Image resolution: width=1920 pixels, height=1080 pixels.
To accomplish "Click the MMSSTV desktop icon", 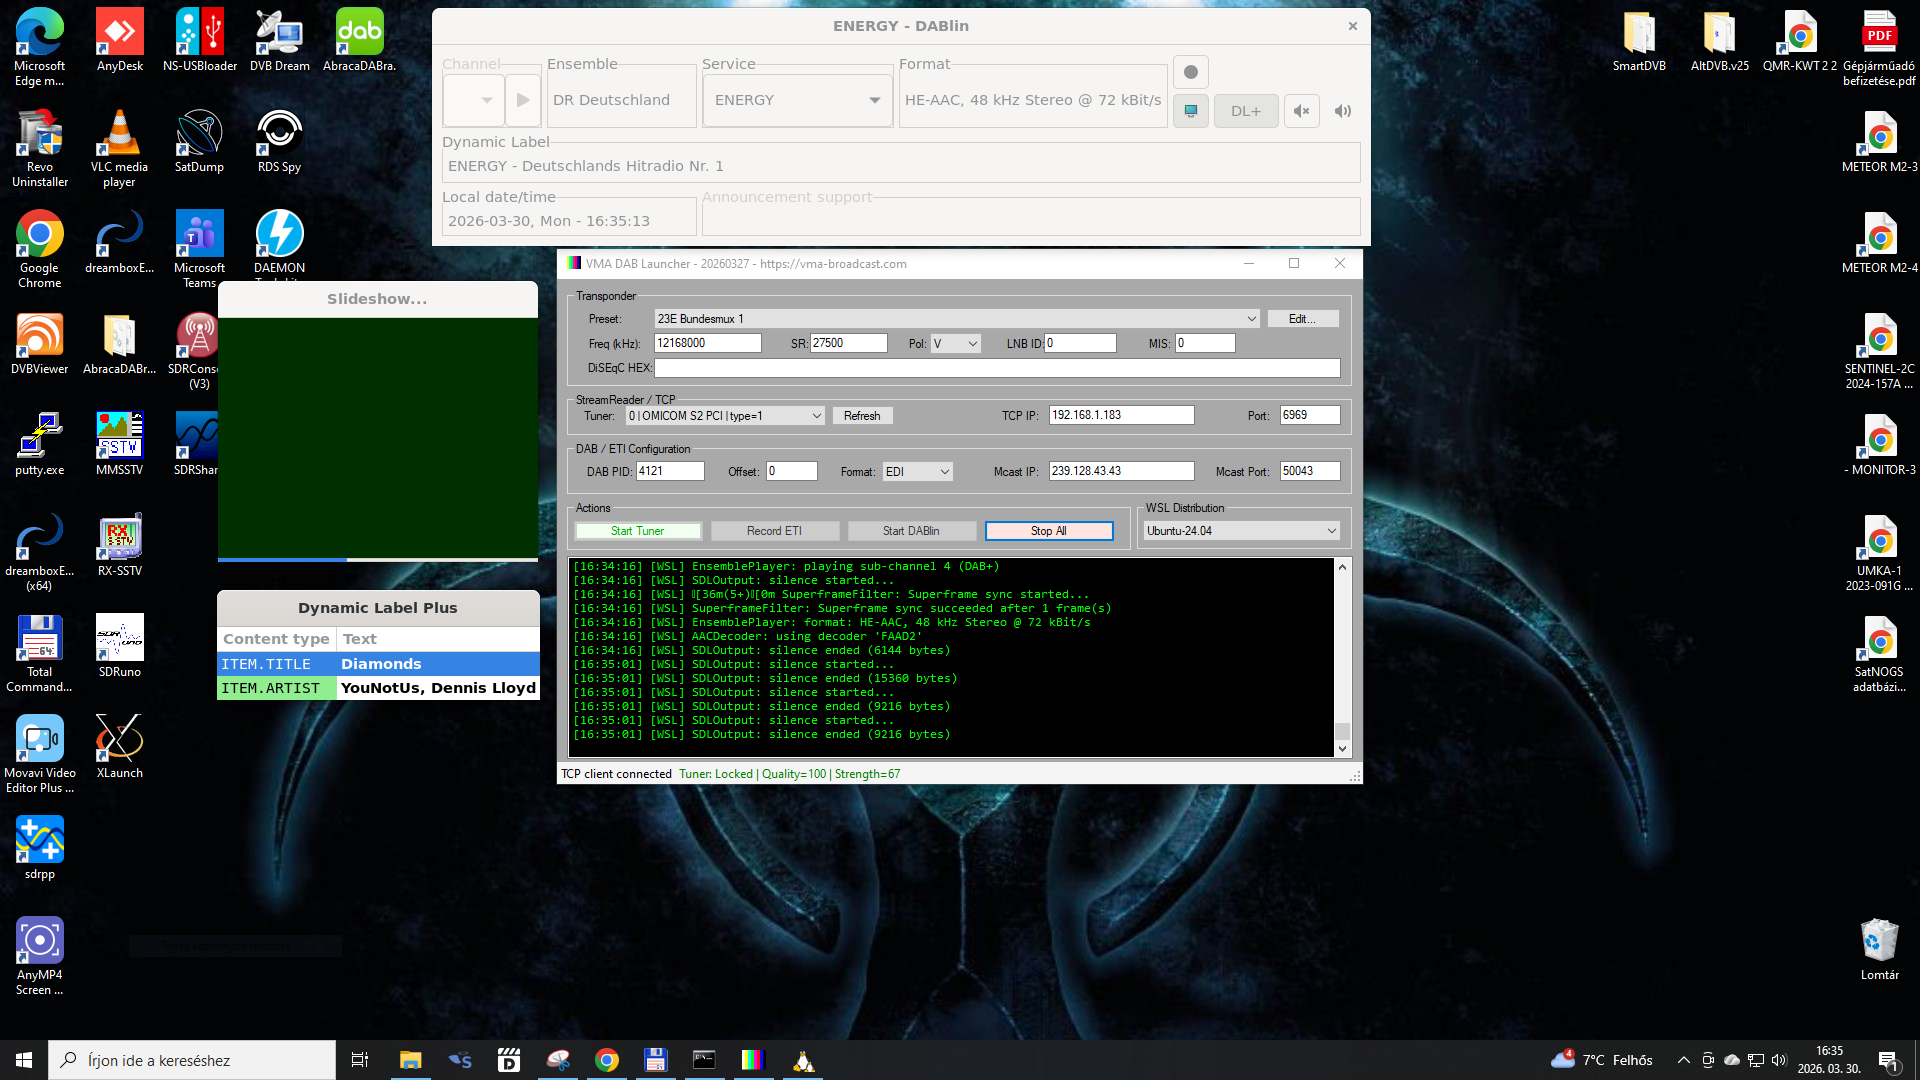I will [120, 444].
